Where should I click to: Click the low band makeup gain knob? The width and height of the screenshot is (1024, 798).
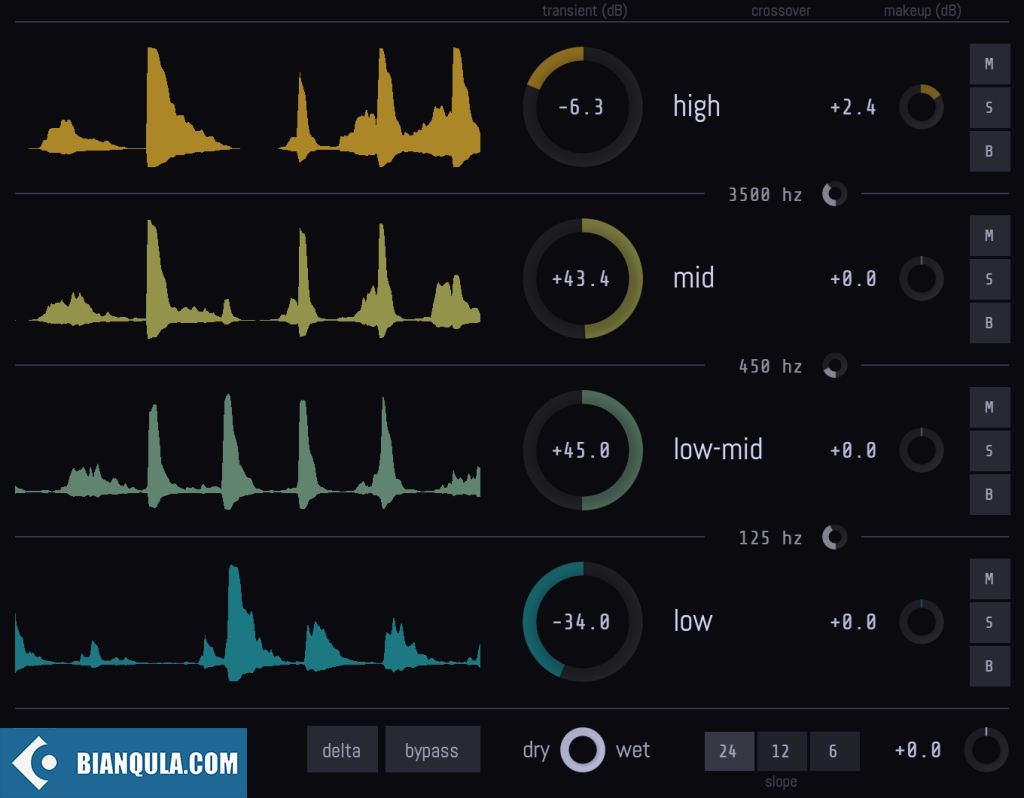click(x=921, y=622)
